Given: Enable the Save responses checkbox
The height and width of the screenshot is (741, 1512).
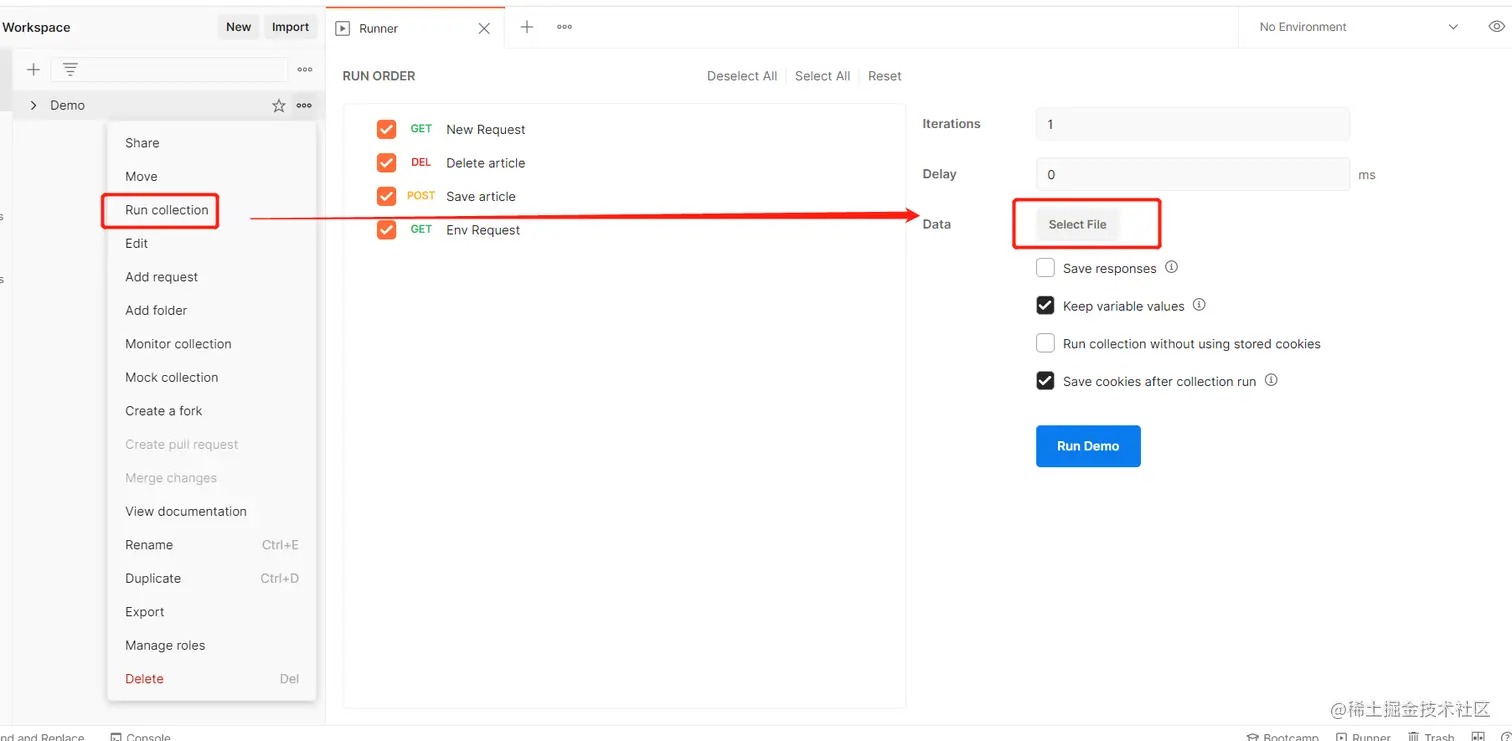Looking at the screenshot, I should pyautogui.click(x=1046, y=268).
